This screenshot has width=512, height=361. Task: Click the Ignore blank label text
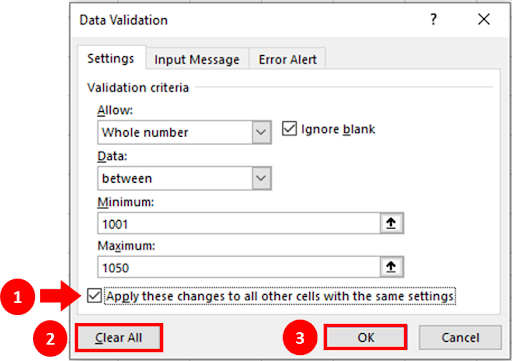click(x=338, y=129)
